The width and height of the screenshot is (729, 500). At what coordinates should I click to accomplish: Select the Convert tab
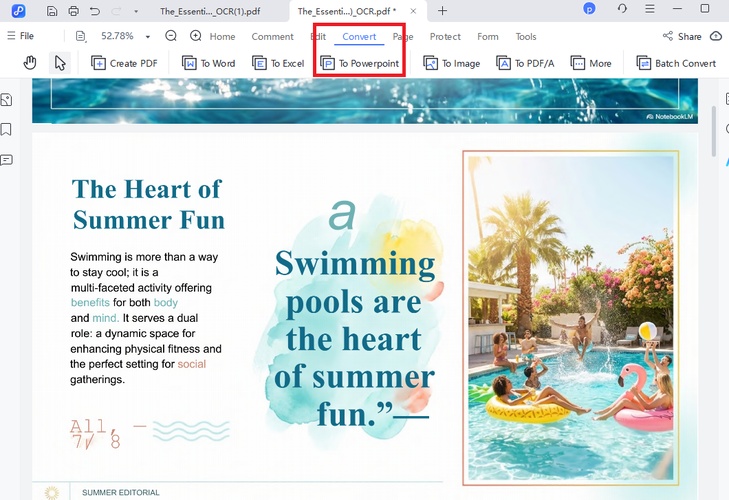[x=359, y=36]
